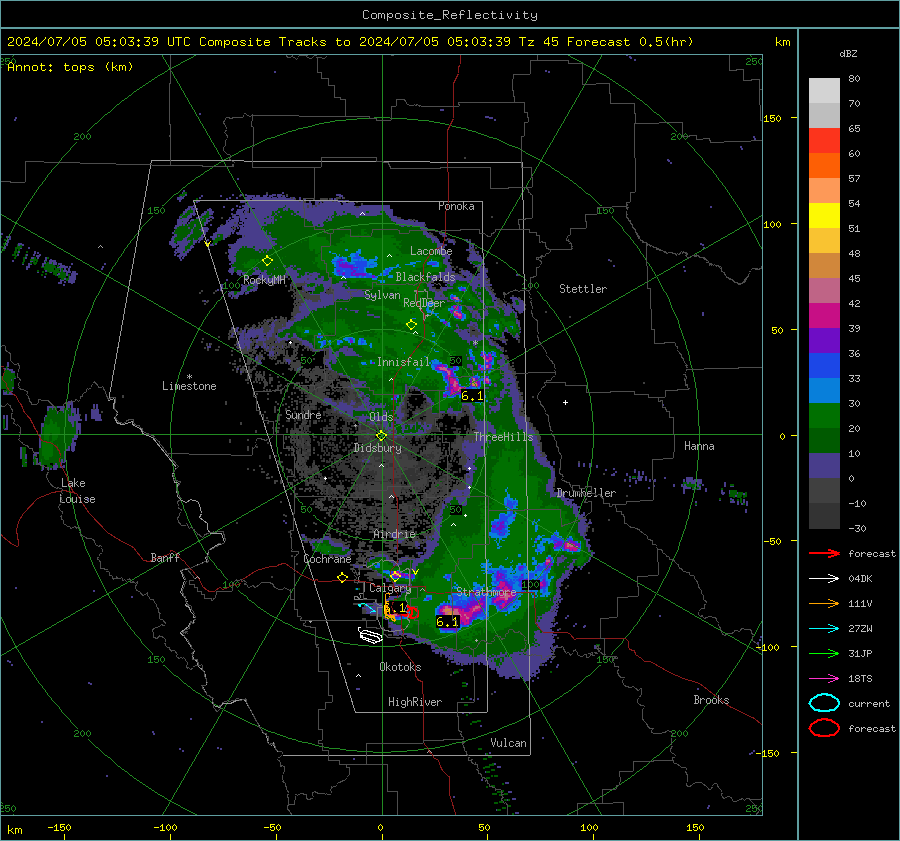The height and width of the screenshot is (841, 900).
Task: Pick the bright green 30 dBZ swatch
Action: 824,416
